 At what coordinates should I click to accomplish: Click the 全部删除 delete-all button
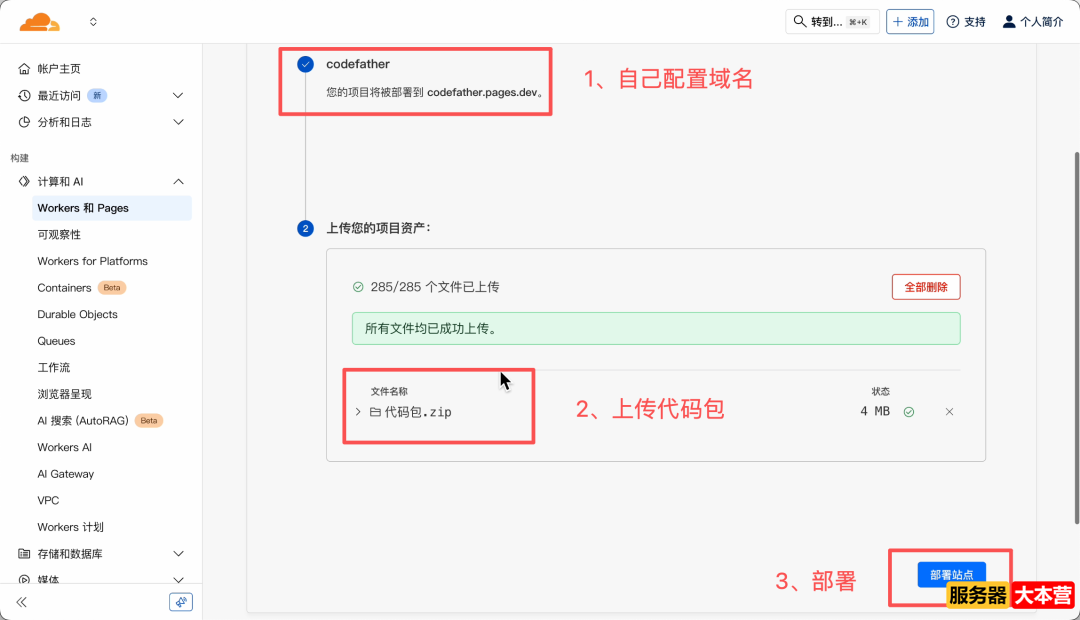[x=926, y=286]
